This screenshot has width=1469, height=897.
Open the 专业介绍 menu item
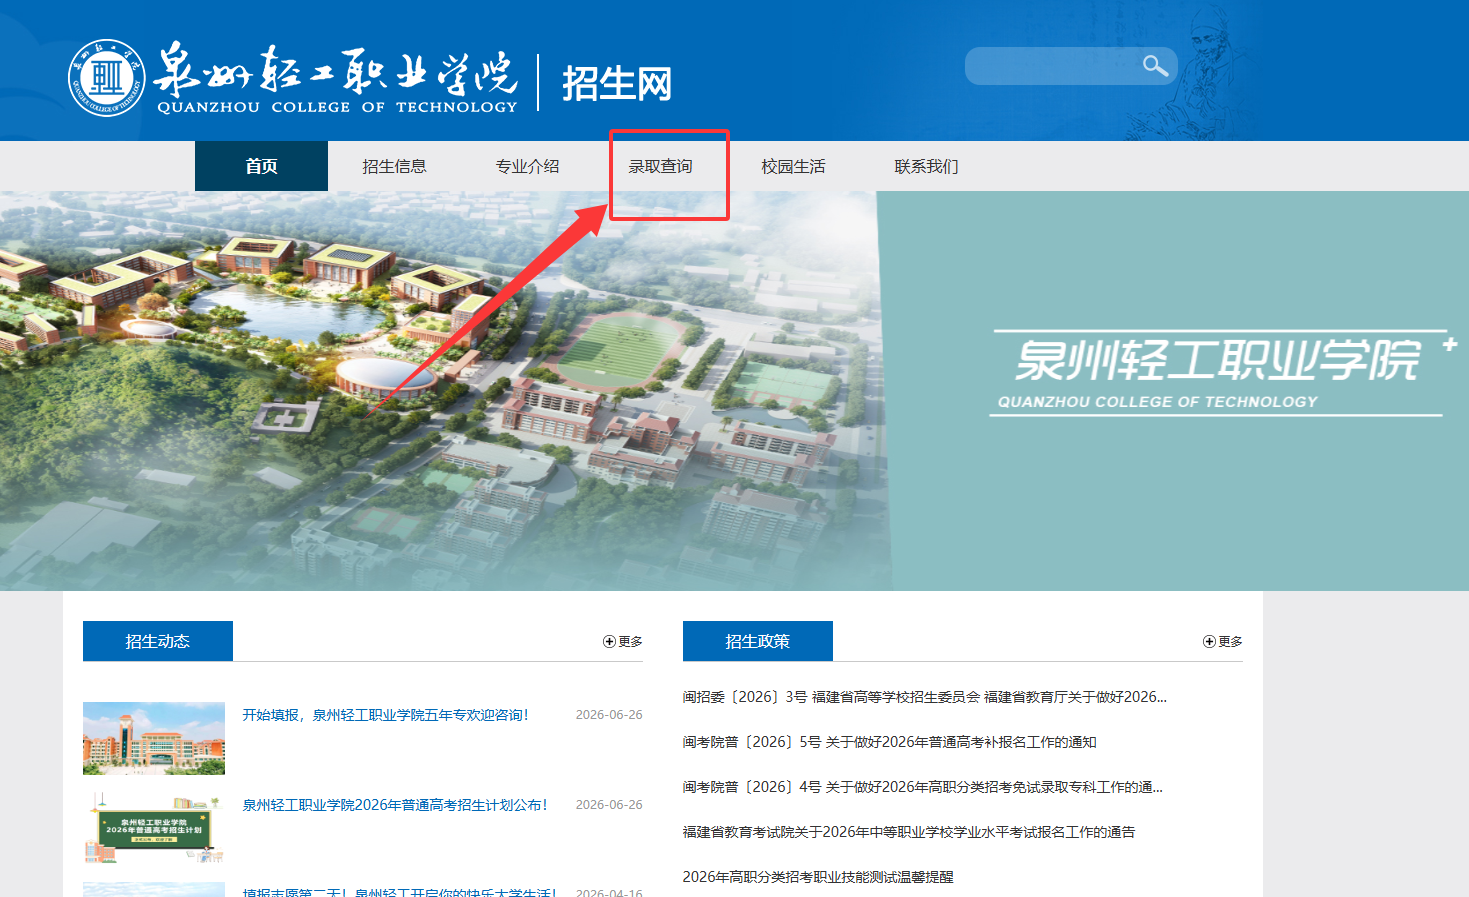point(527,166)
